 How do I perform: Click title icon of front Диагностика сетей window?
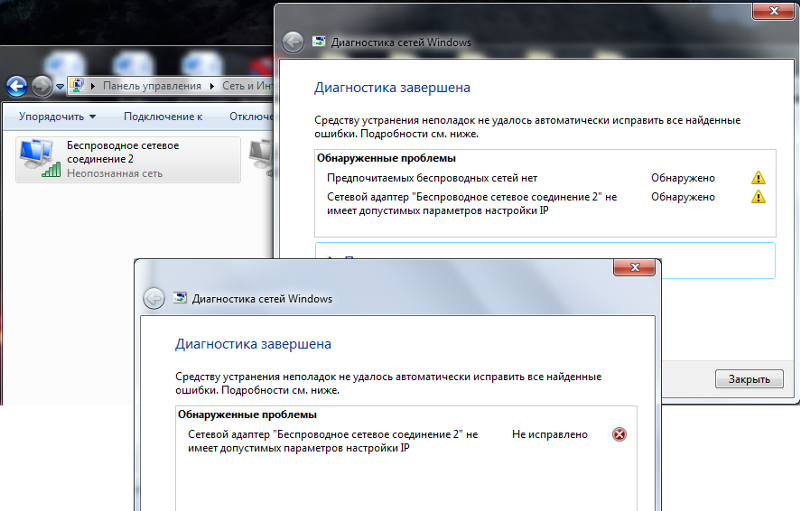tap(180, 298)
